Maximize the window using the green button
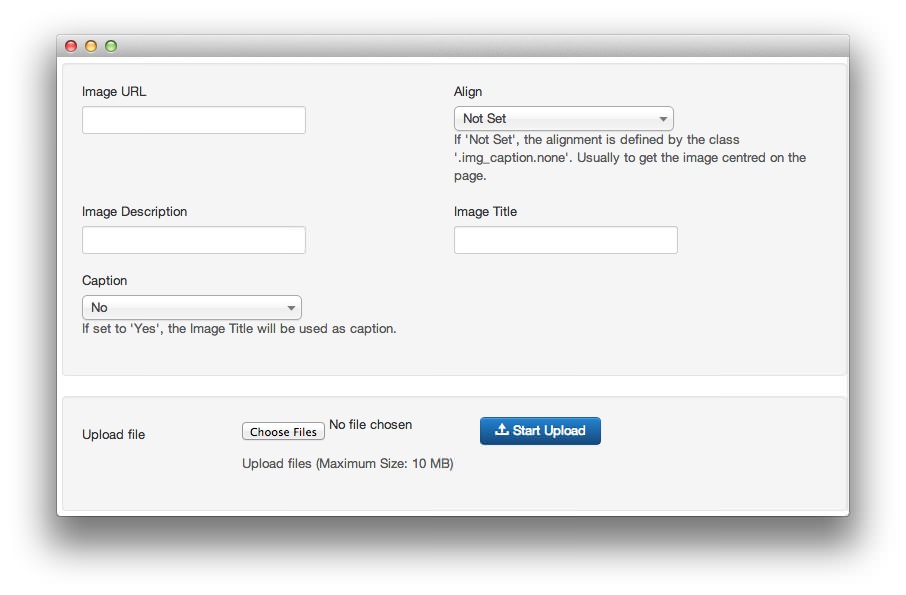 111,46
